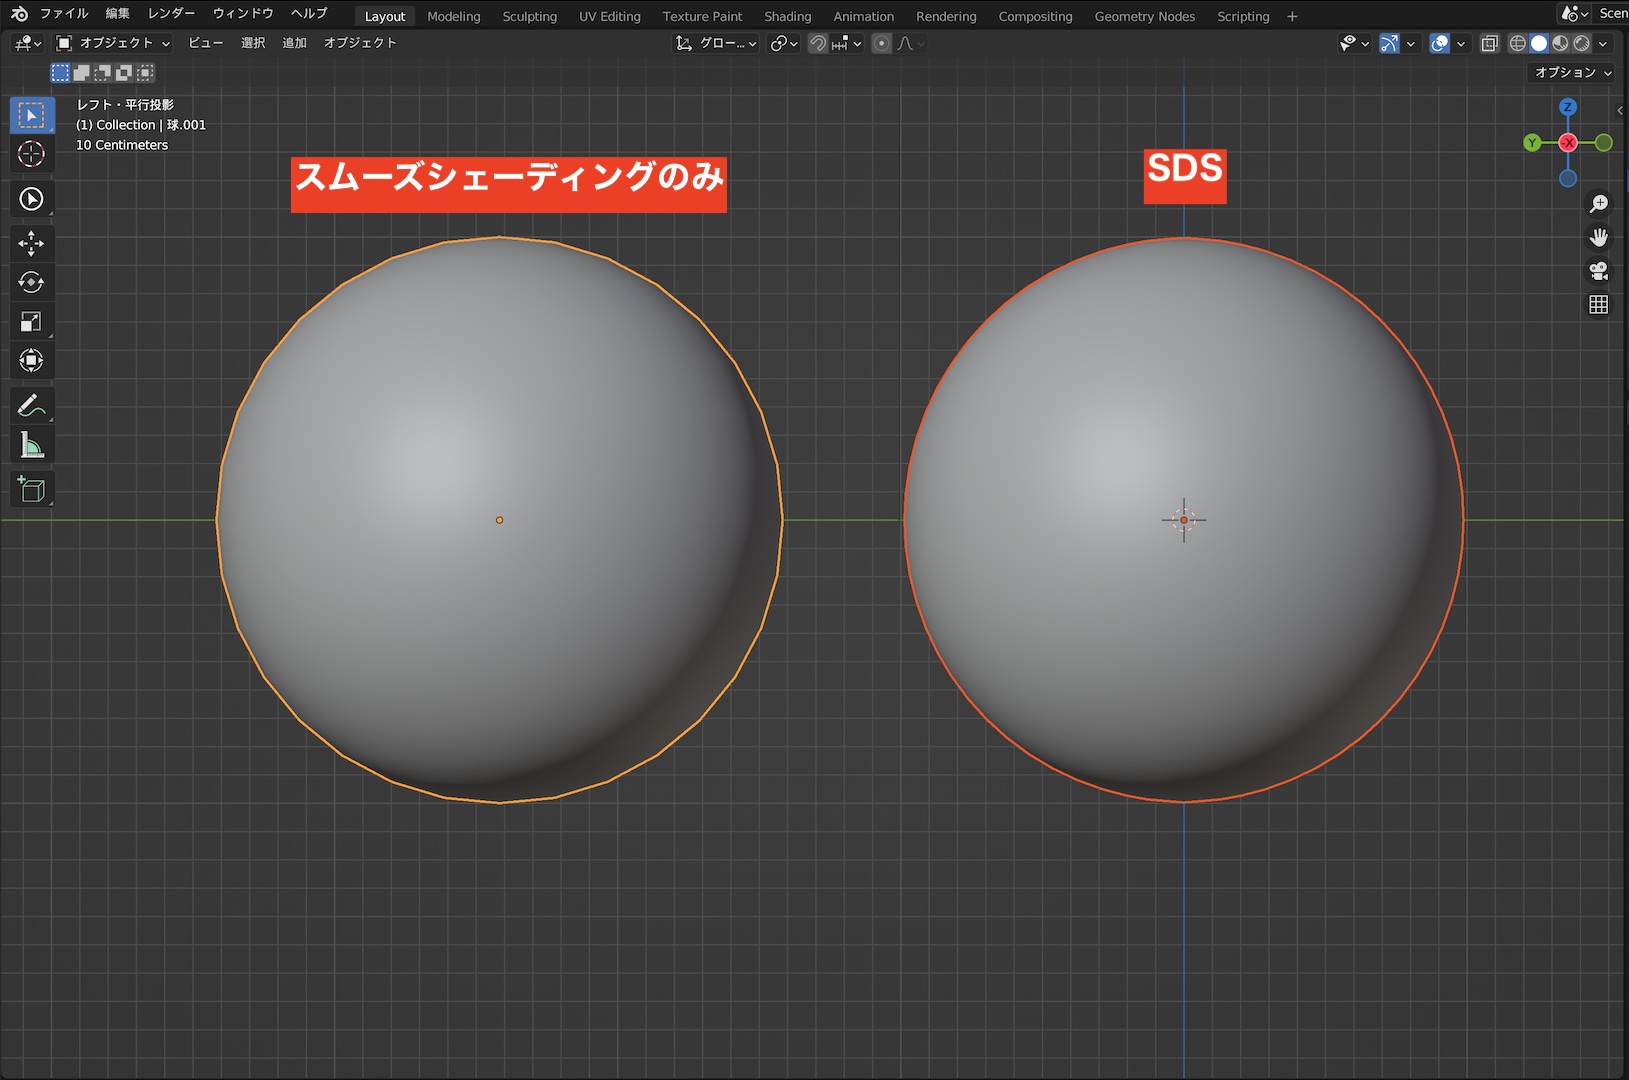Toggle X-ray display mode
Screen dimensions: 1629x1080
[x=1489, y=43]
